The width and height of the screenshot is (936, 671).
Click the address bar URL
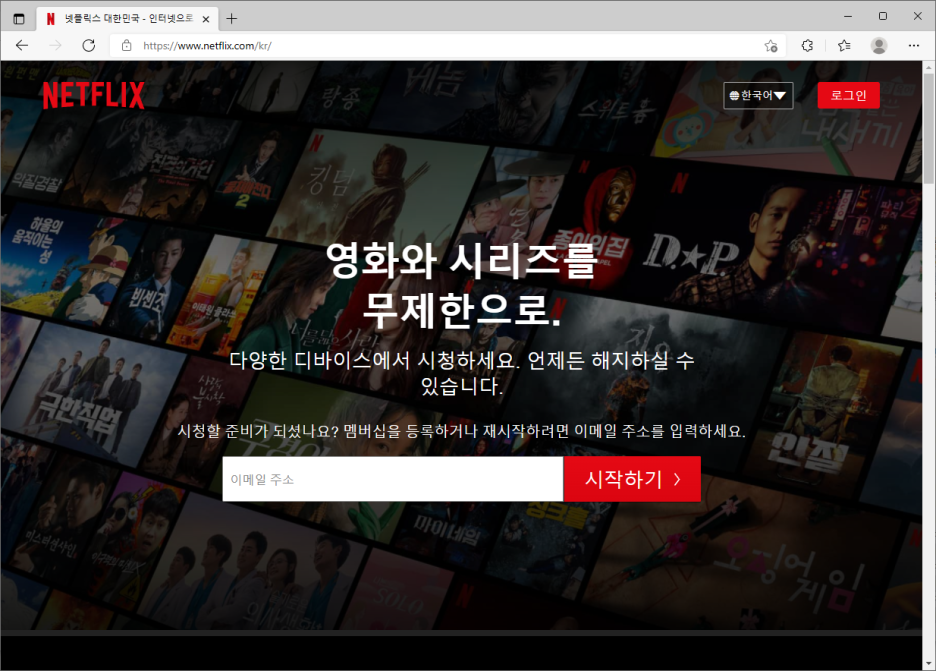207,46
